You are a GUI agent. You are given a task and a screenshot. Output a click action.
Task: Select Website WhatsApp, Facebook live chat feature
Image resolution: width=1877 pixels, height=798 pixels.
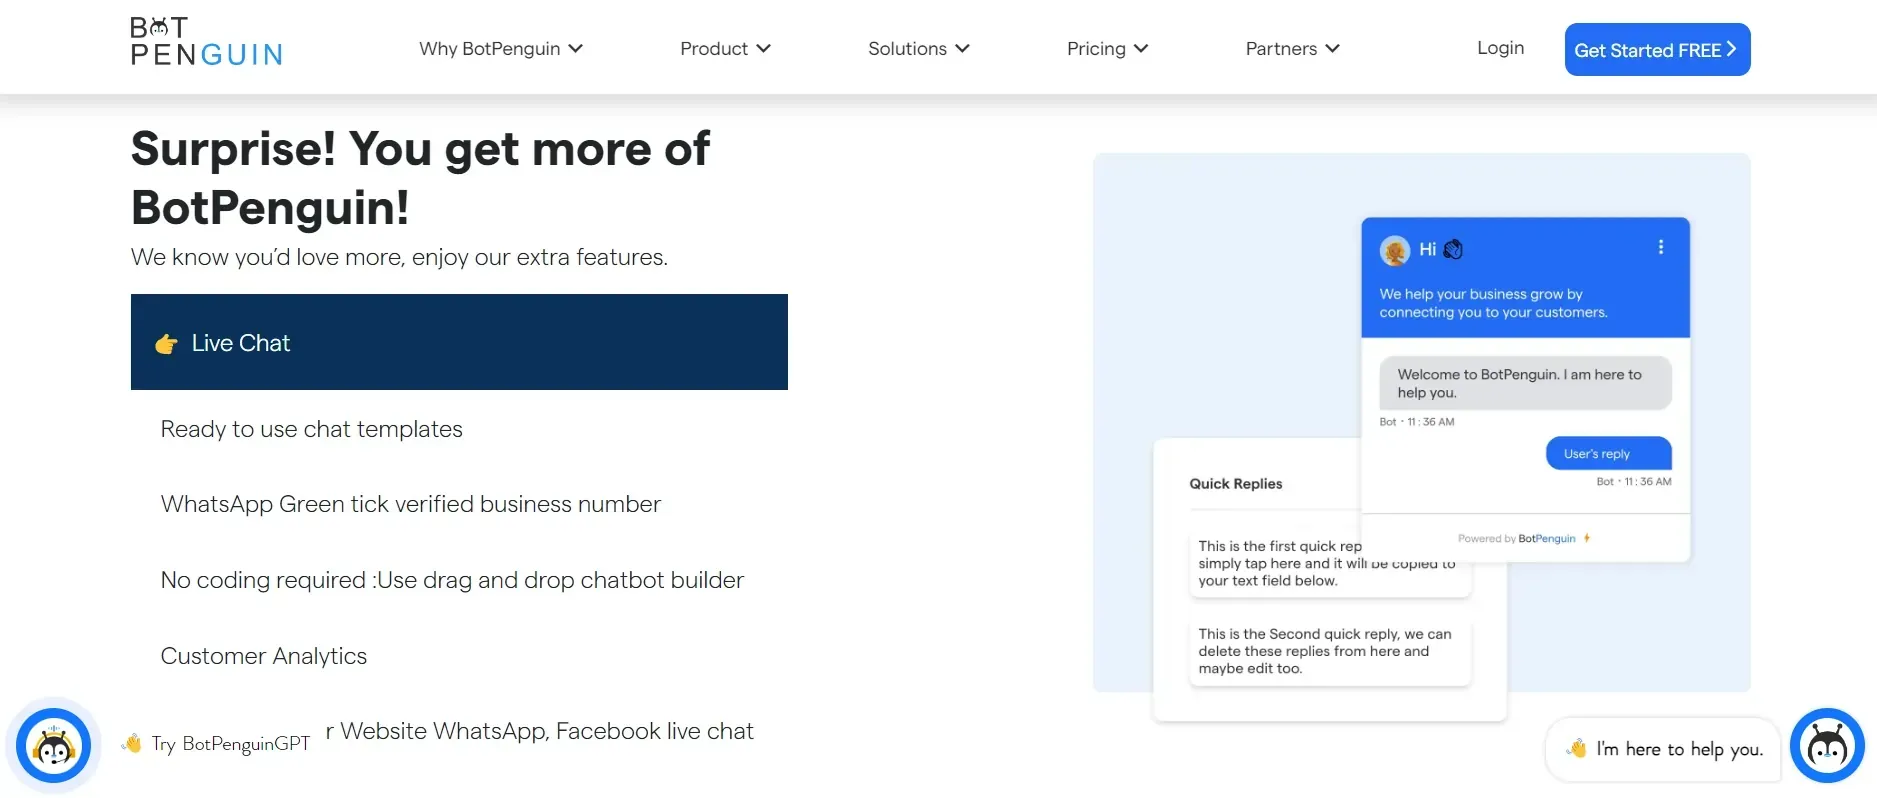pos(539,731)
